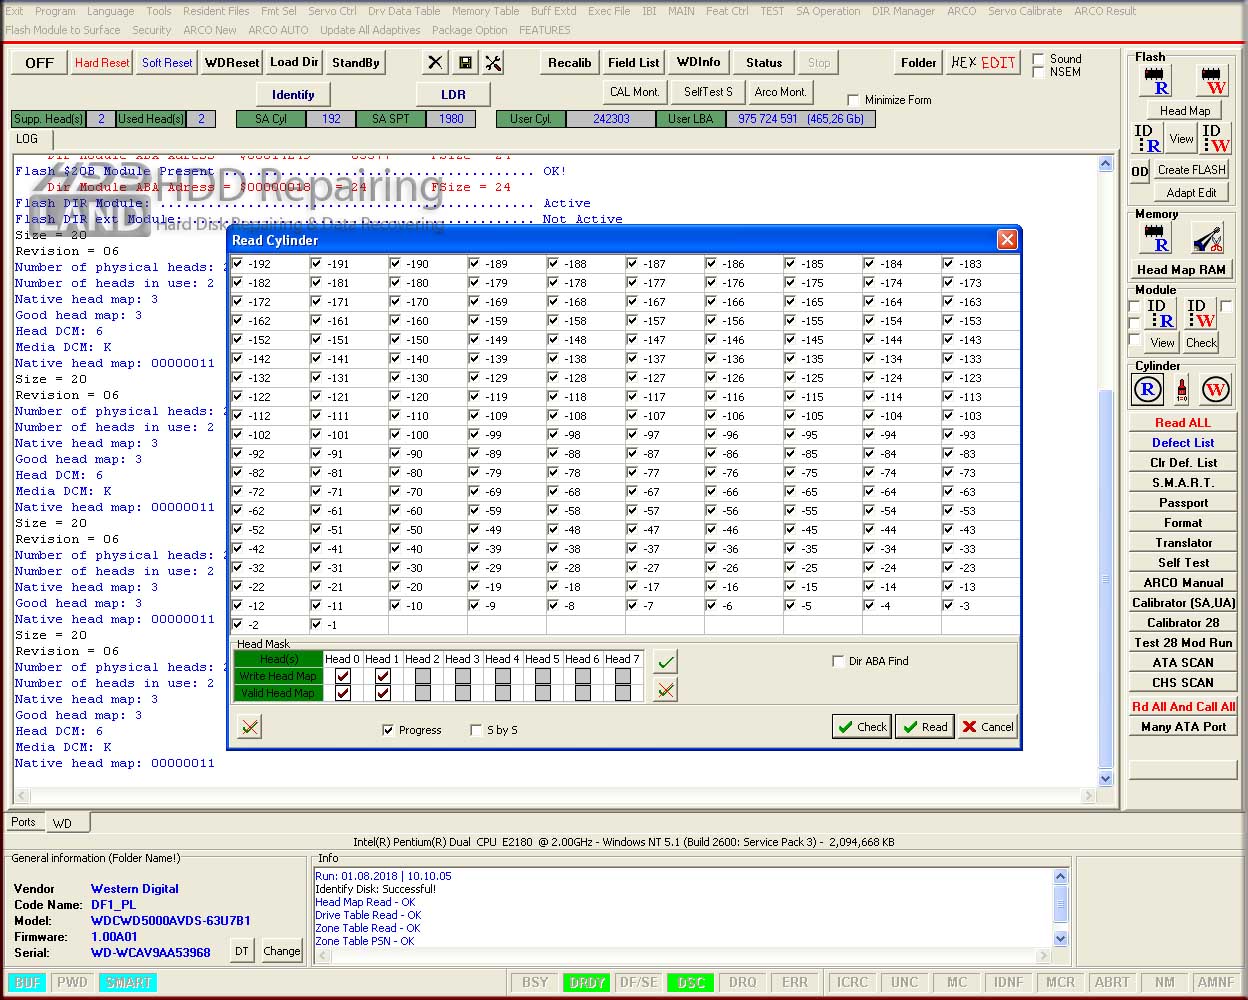Screen dimensions: 1248x1000
Task: Open the wrench and screwdriver tools icon
Action: coord(493,62)
